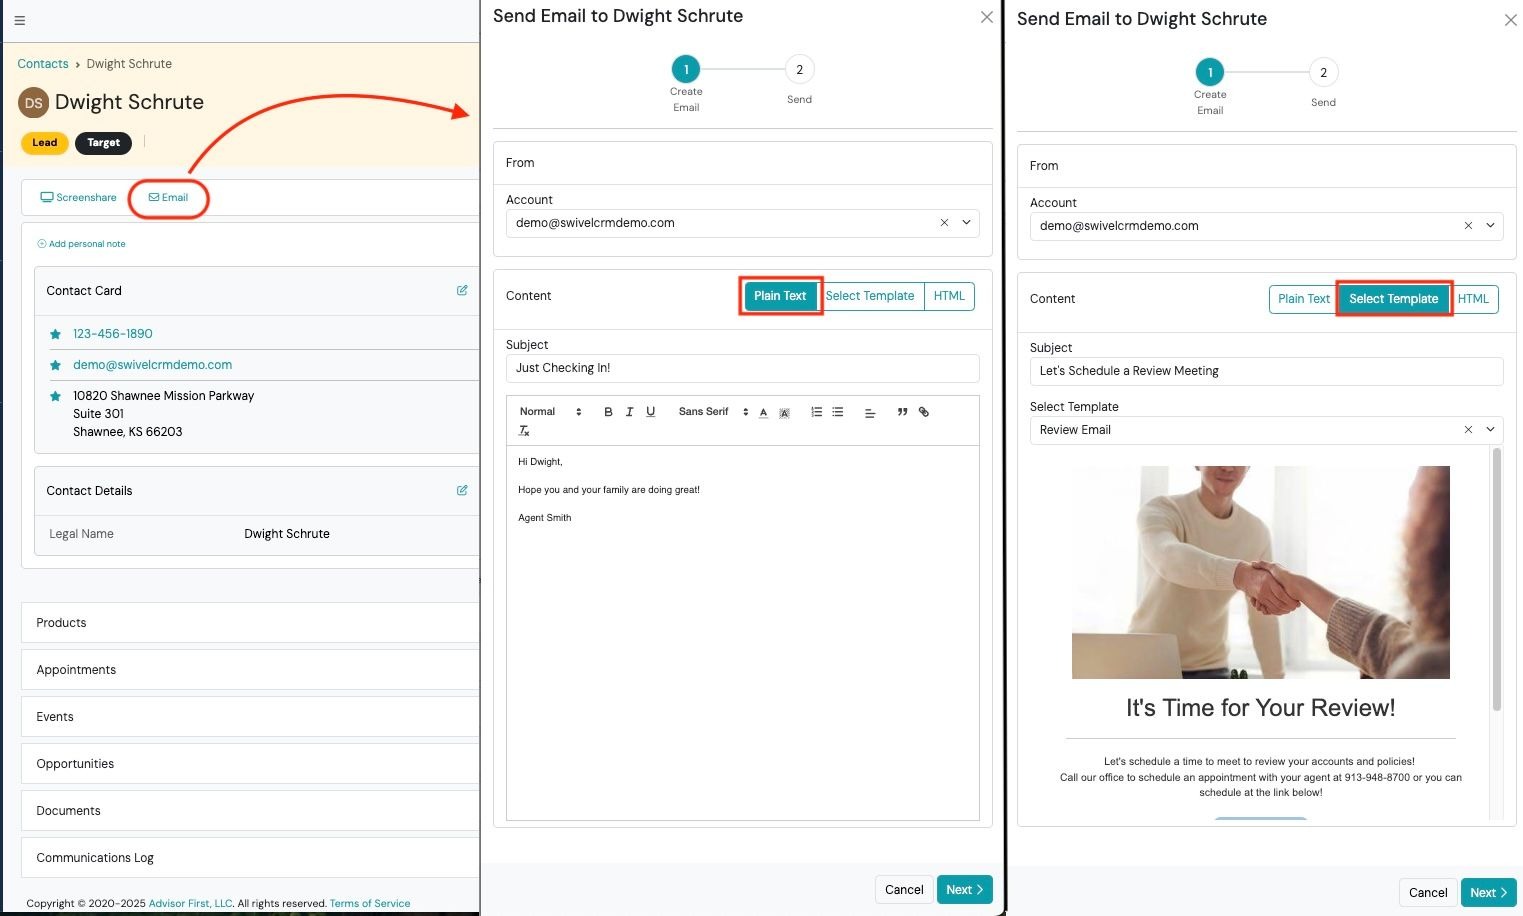Click Next in the middle dialog
The height and width of the screenshot is (916, 1523).
point(965,890)
